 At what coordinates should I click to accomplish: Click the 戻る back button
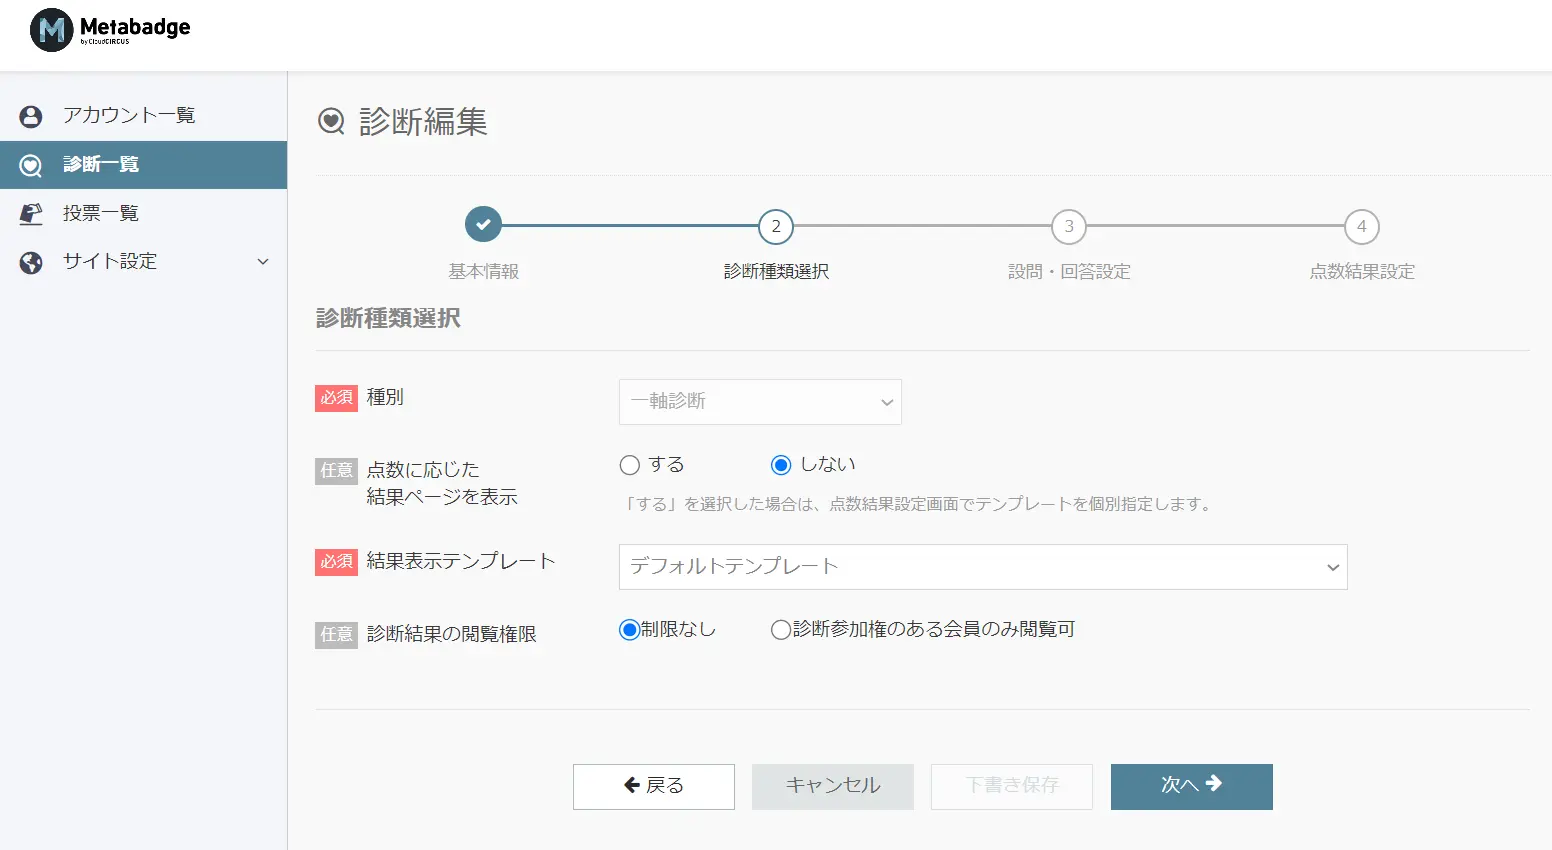click(654, 787)
